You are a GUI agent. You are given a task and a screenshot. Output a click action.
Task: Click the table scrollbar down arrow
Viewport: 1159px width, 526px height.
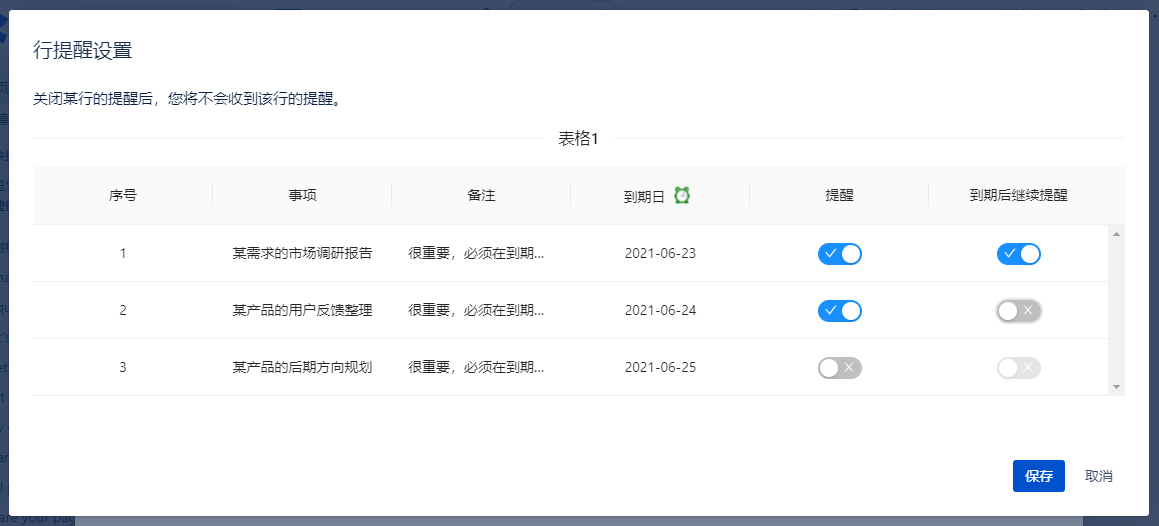pyautogui.click(x=1116, y=387)
